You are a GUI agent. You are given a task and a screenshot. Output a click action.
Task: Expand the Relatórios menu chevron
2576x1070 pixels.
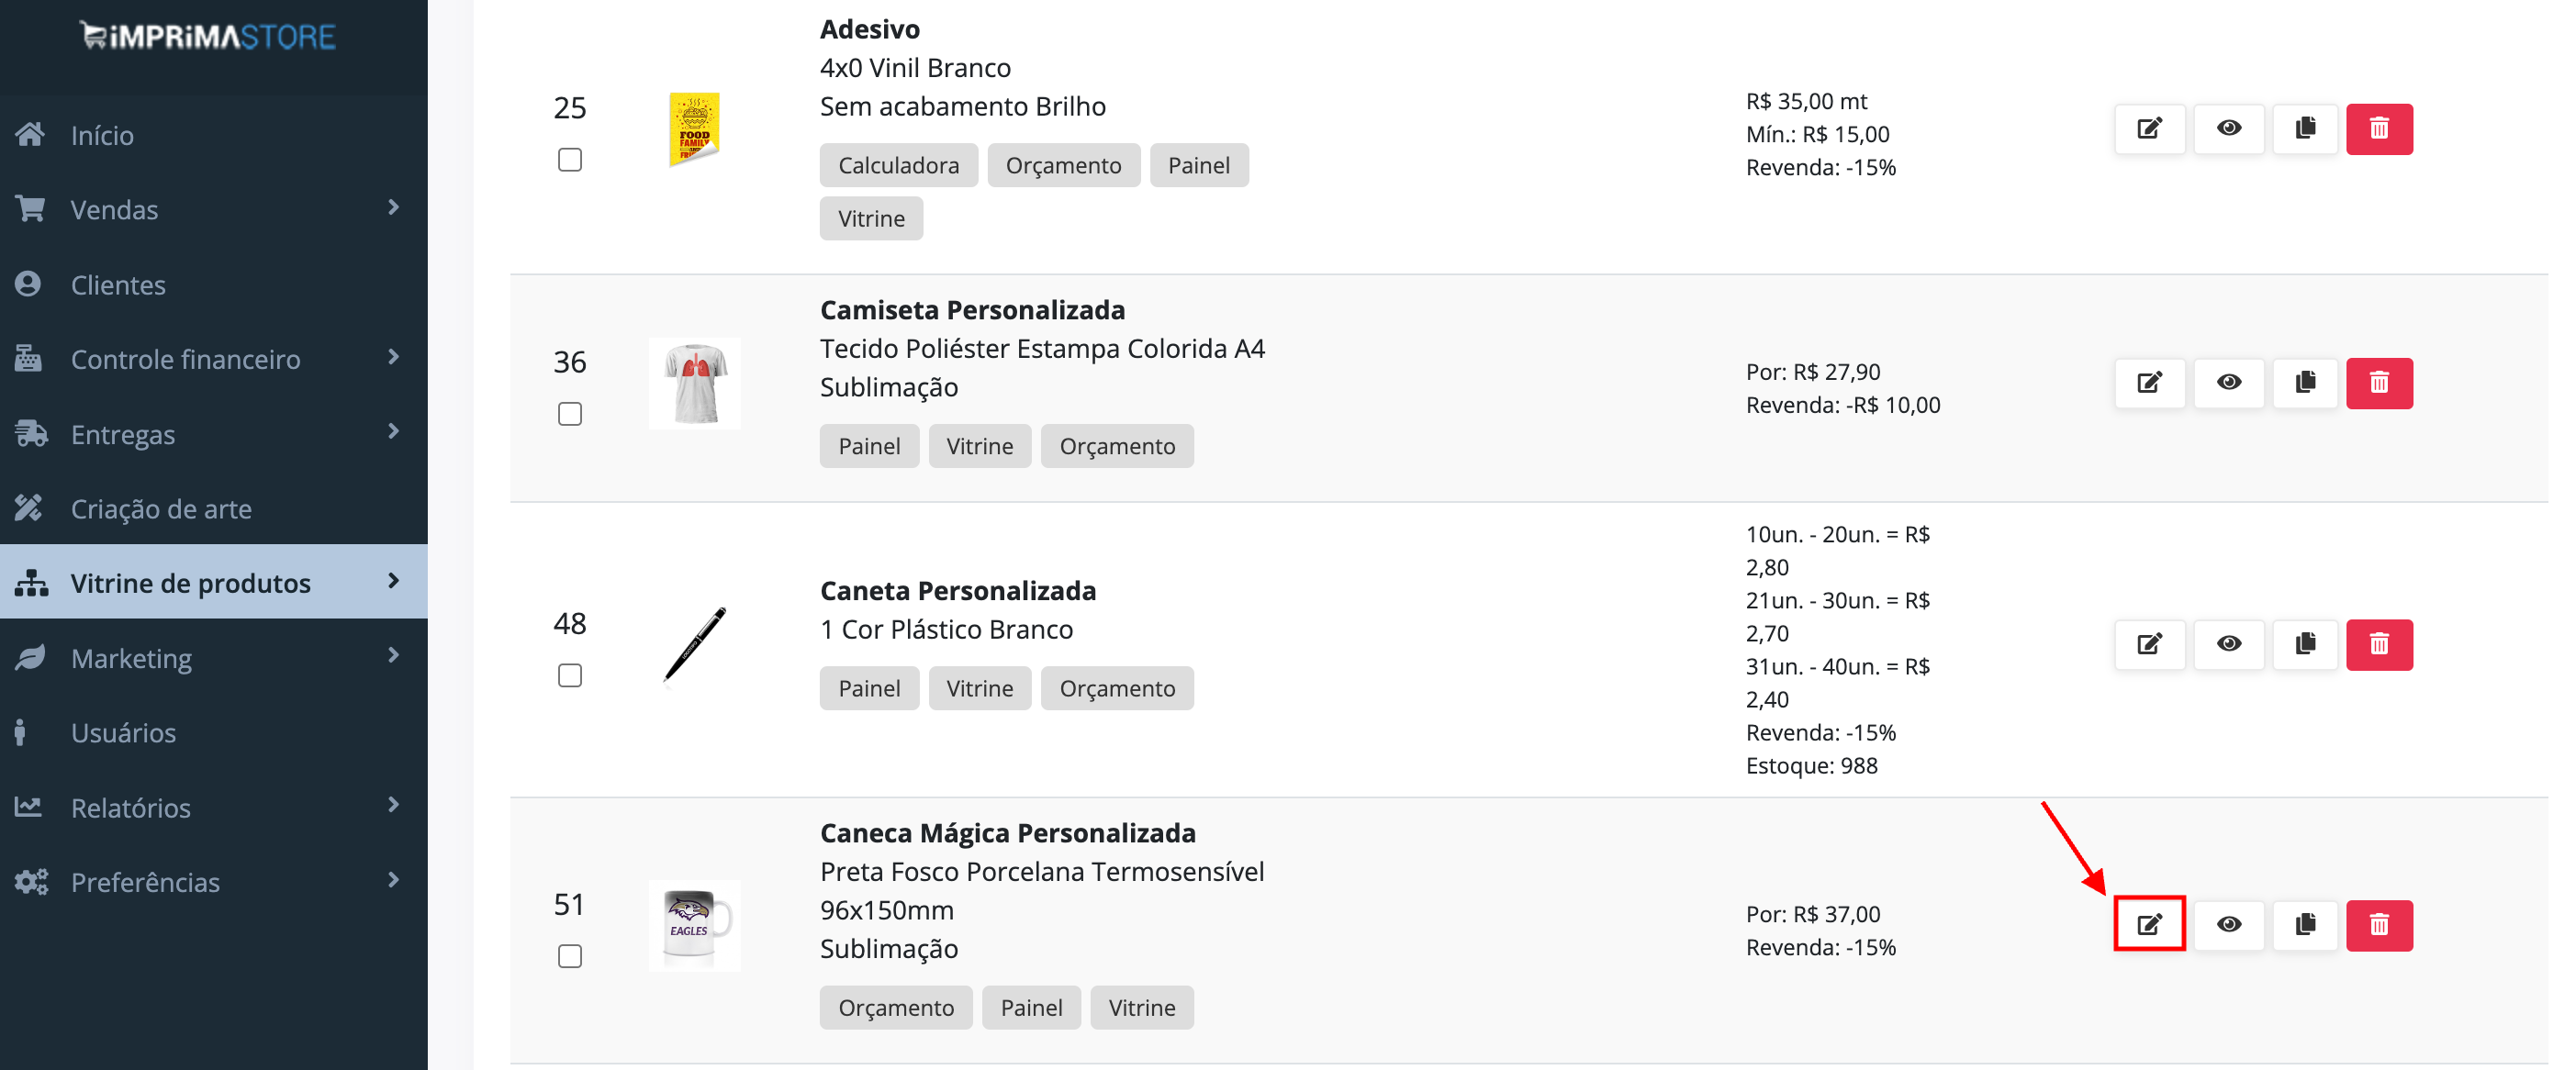pyautogui.click(x=393, y=806)
